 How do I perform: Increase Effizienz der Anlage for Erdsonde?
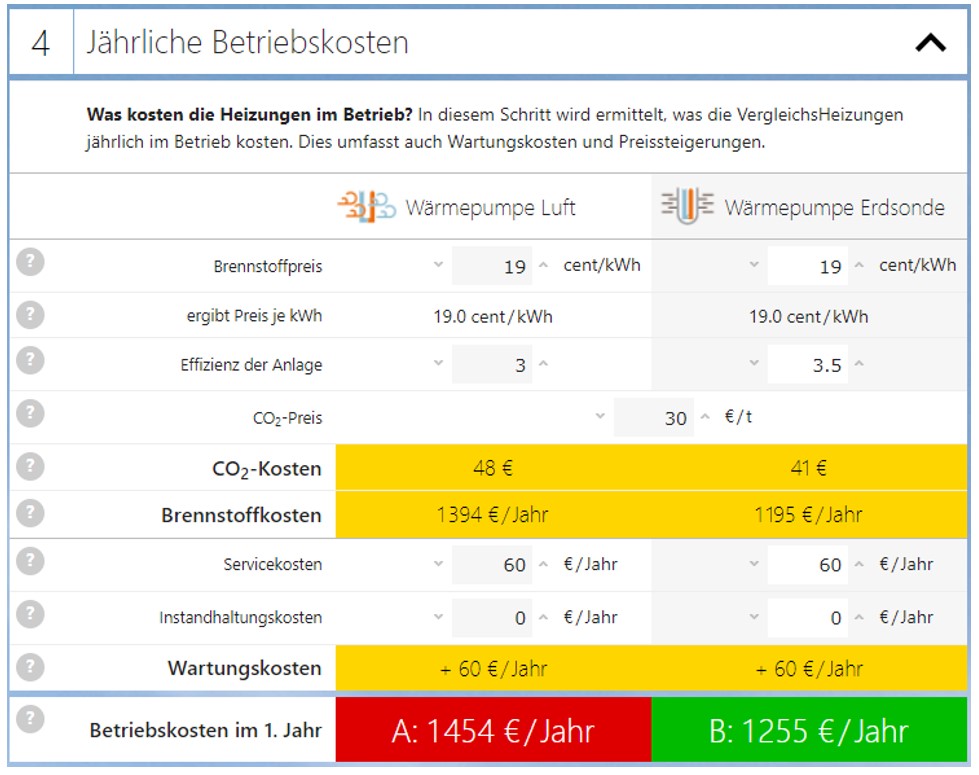pos(860,364)
